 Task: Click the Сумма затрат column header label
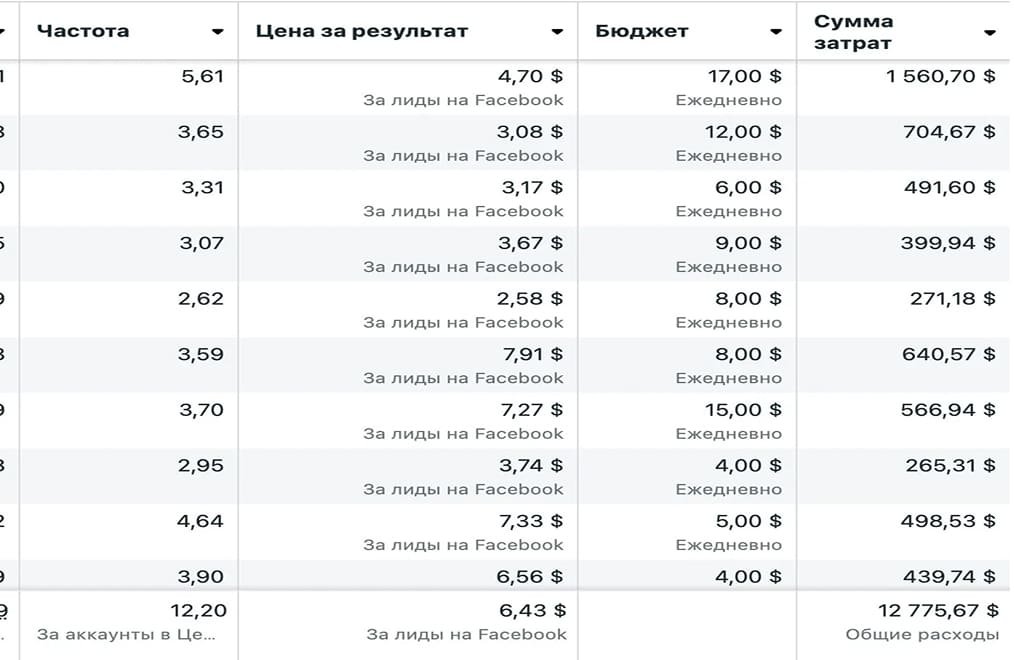click(x=853, y=32)
